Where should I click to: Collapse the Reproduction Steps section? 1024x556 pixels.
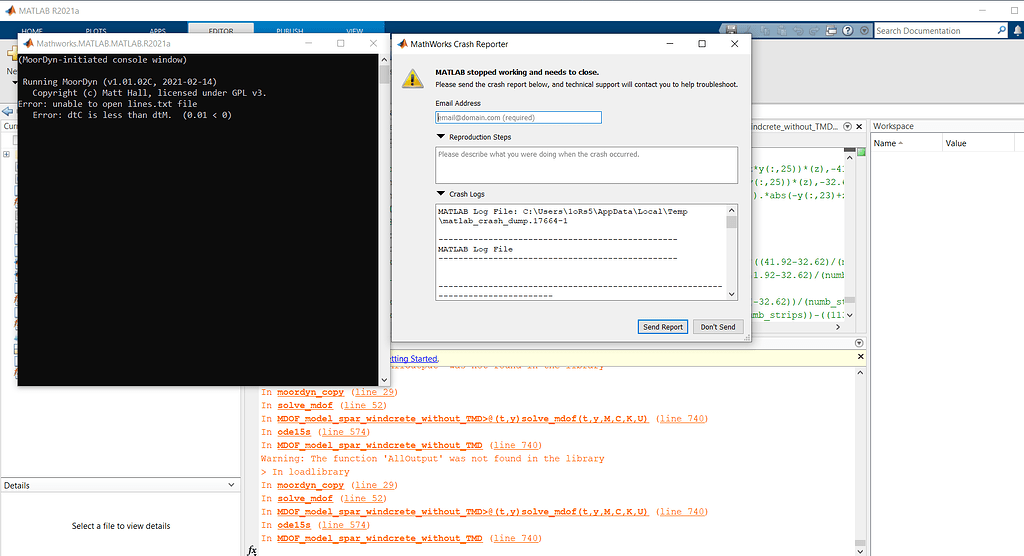441,137
